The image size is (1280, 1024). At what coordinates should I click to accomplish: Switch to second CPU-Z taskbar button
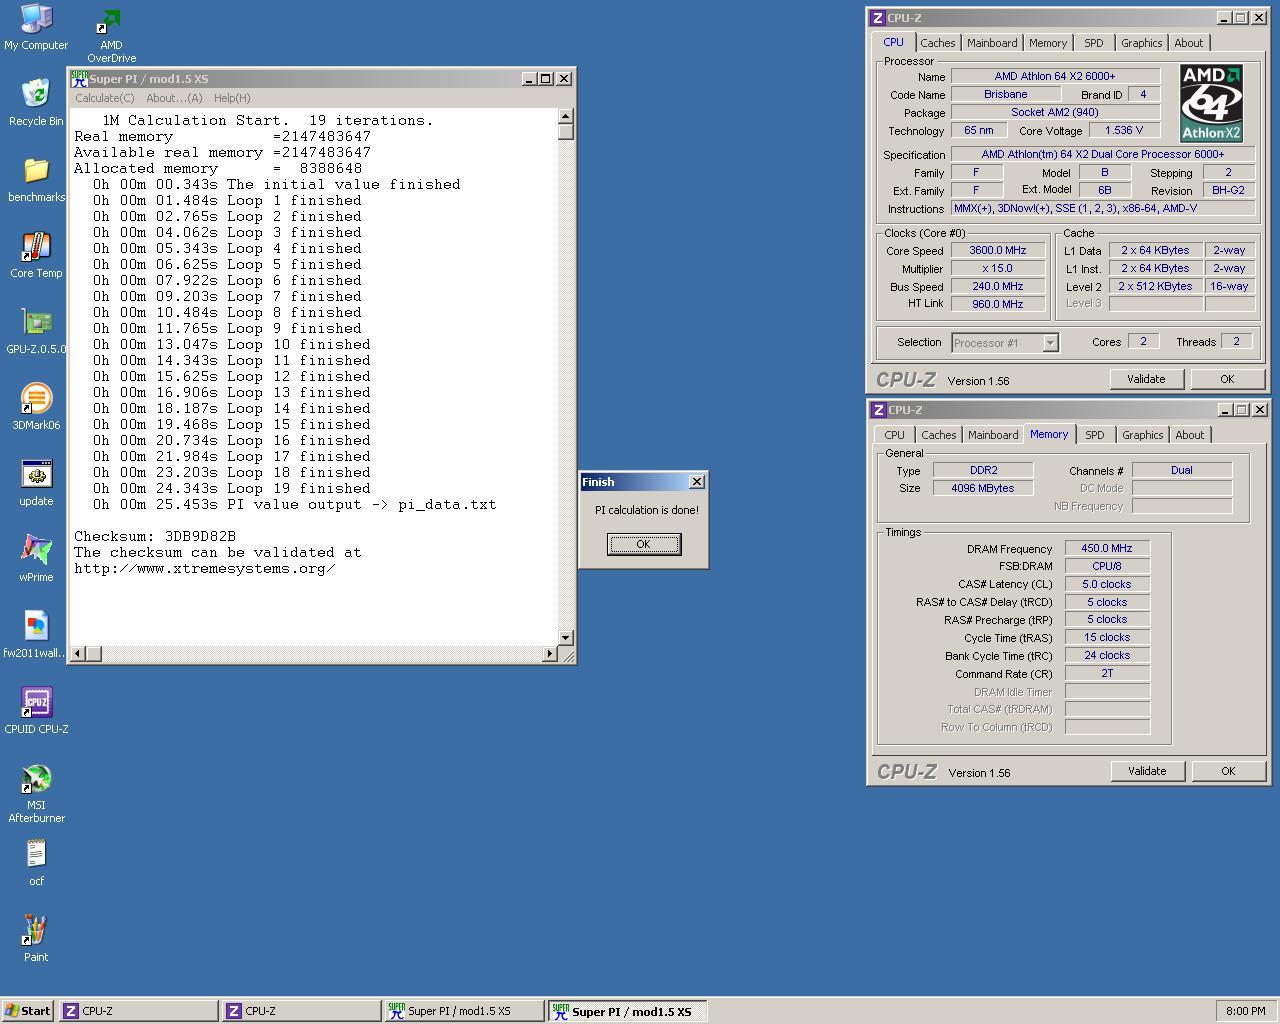click(302, 1011)
